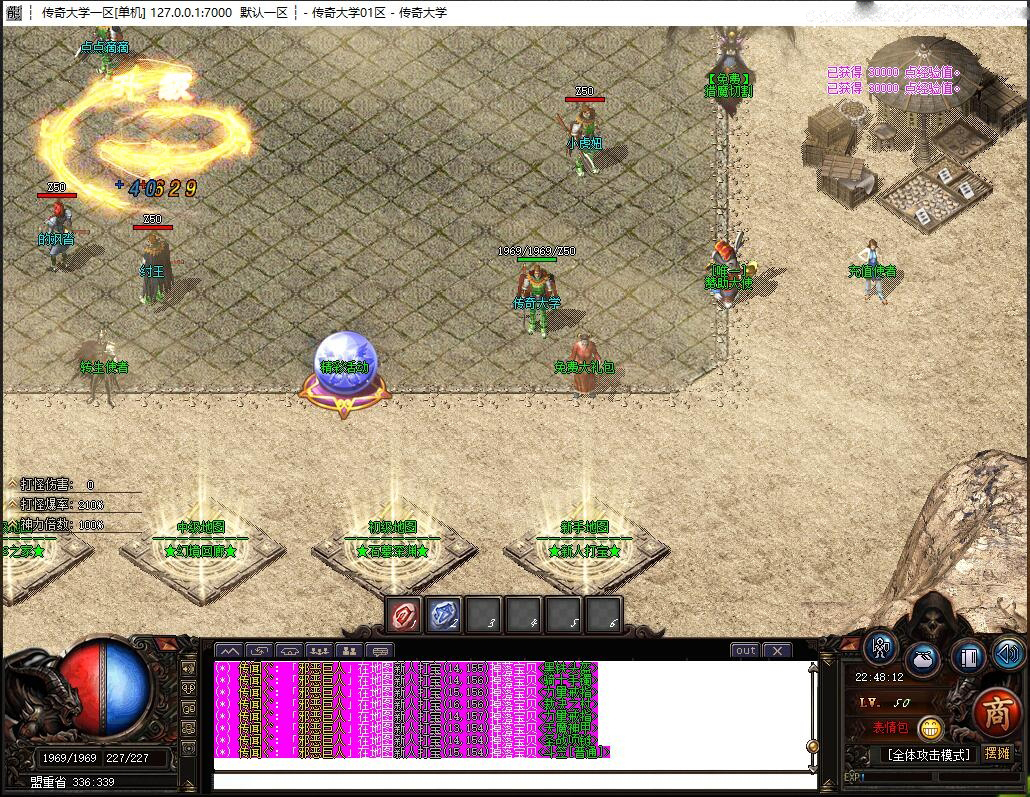This screenshot has height=797, width=1030.
Task: Click the 盟重省 336:339 map coordinates
Action: click(x=72, y=782)
